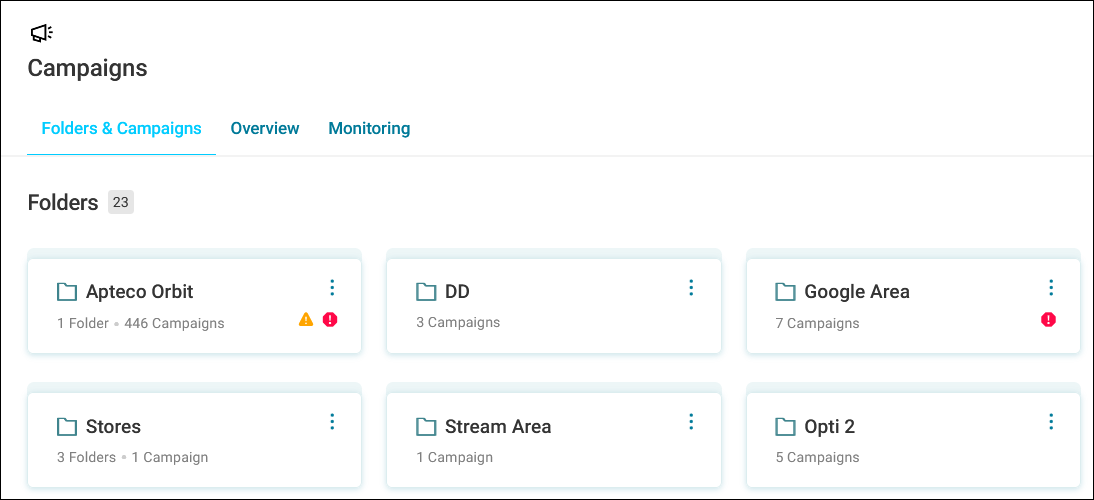Click the folders count badge showing 23
1094x500 pixels.
121,203
